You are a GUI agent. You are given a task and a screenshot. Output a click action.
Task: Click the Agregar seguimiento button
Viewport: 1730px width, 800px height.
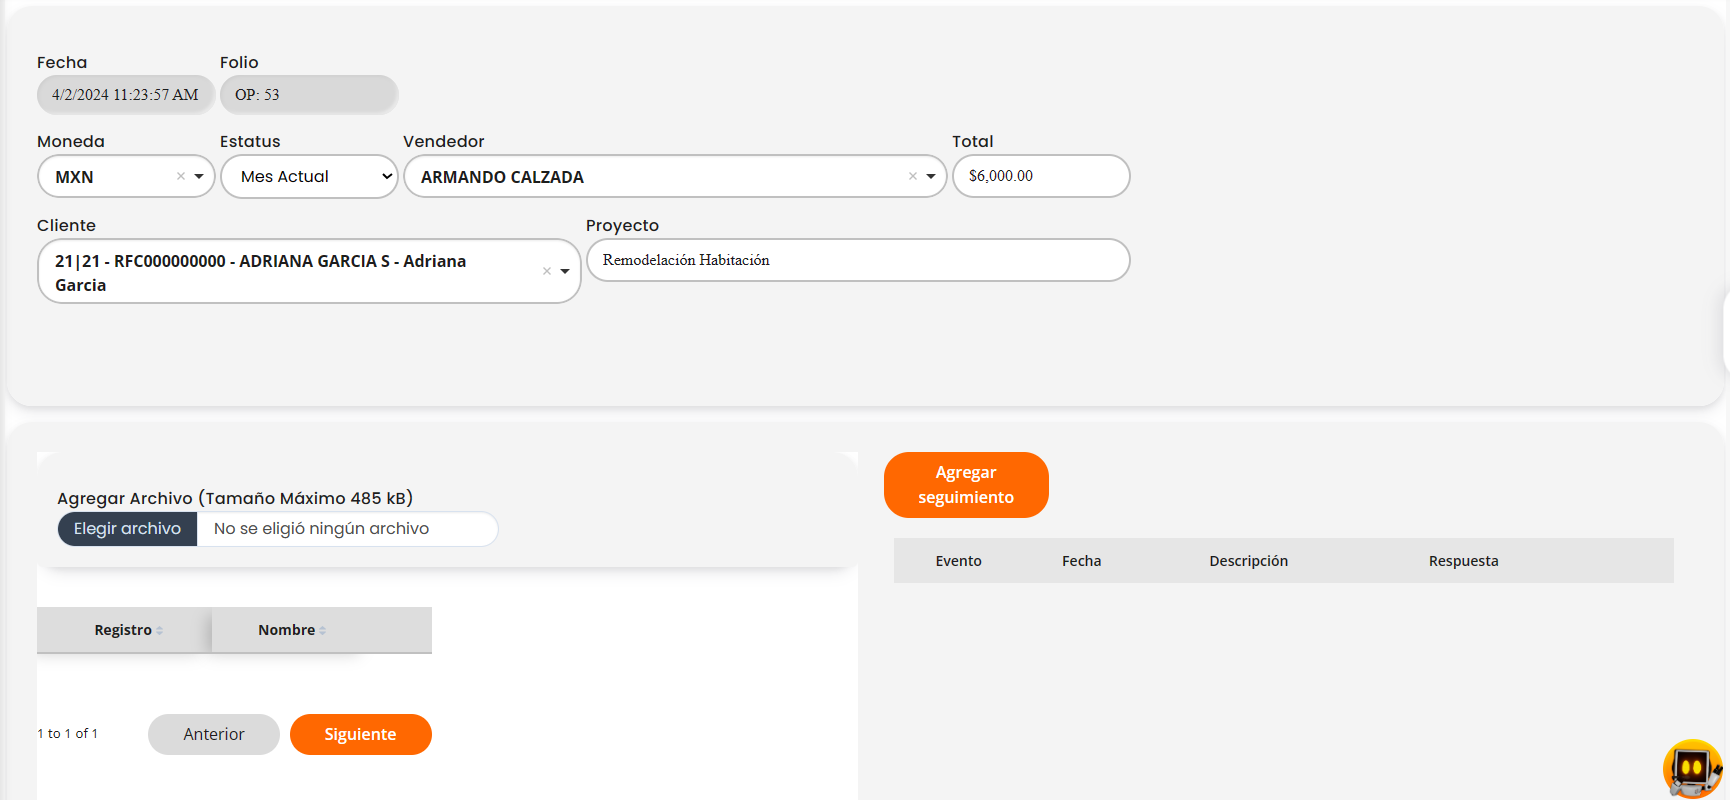point(966,485)
